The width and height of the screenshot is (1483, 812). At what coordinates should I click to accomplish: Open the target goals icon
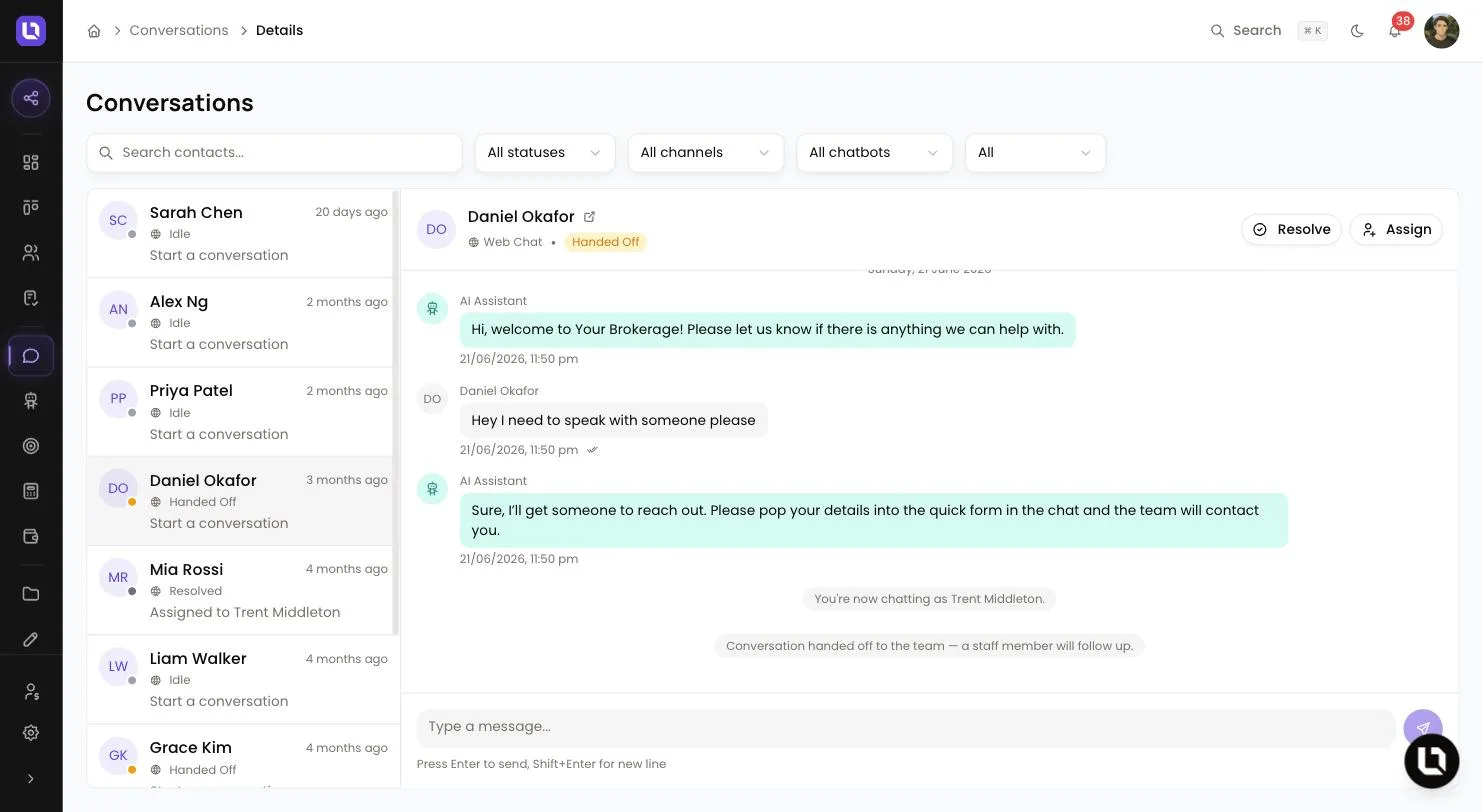[31, 446]
